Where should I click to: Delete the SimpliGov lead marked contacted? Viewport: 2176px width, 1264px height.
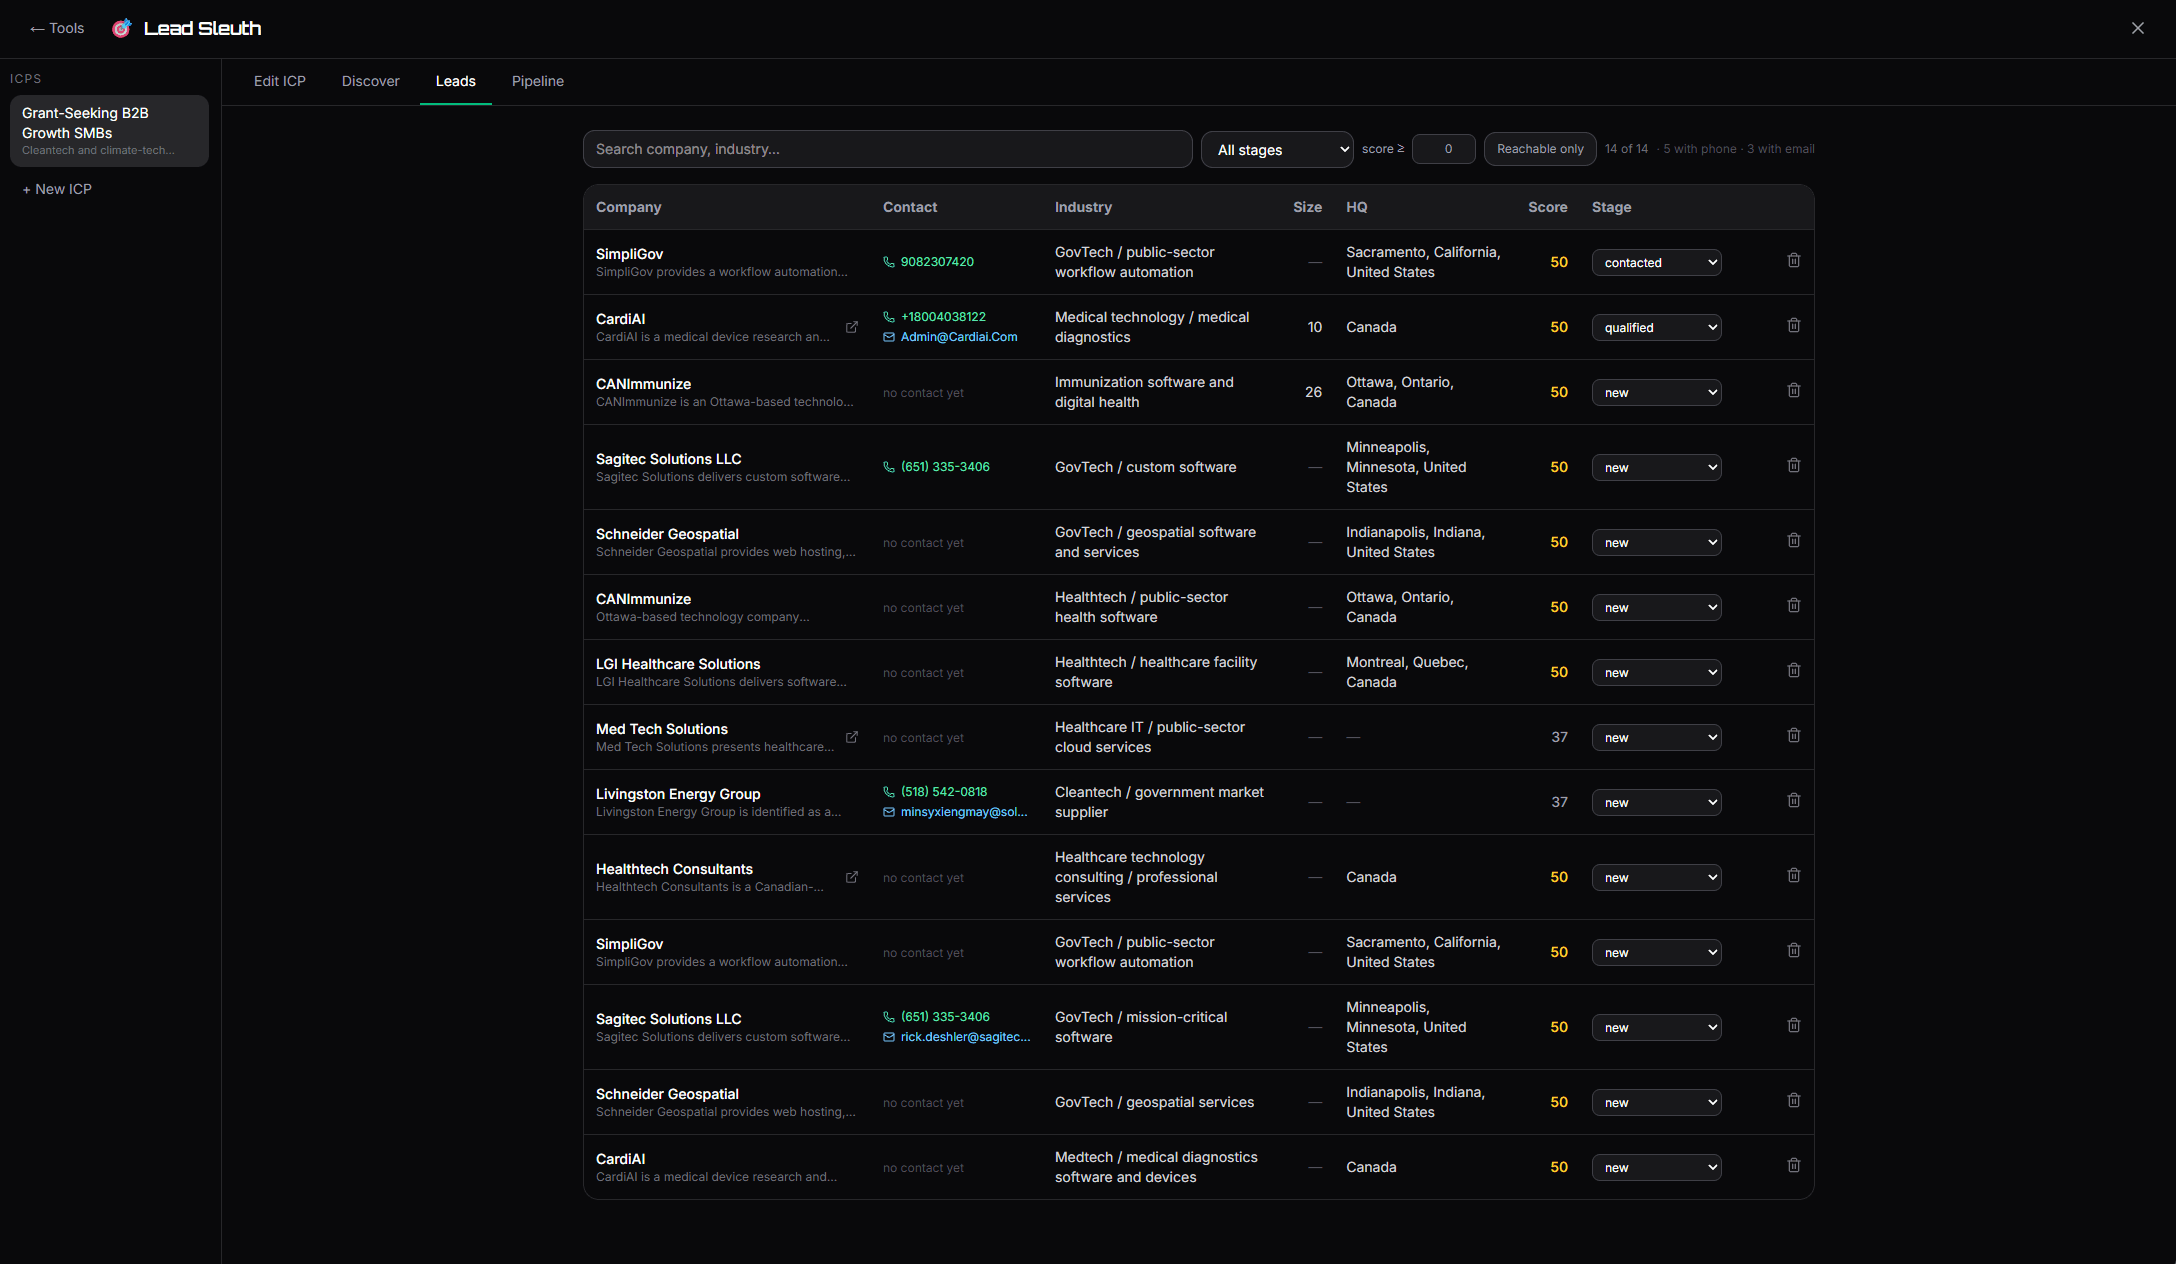tap(1794, 261)
